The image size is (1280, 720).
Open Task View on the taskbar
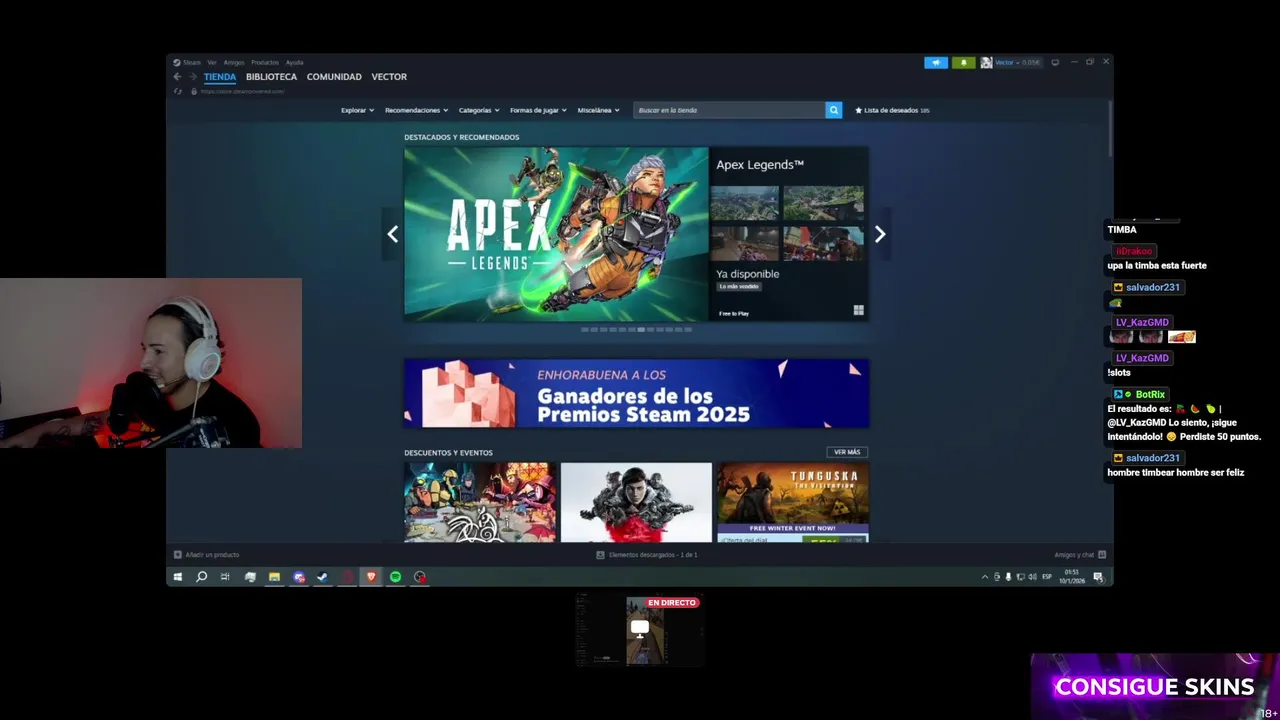click(225, 577)
